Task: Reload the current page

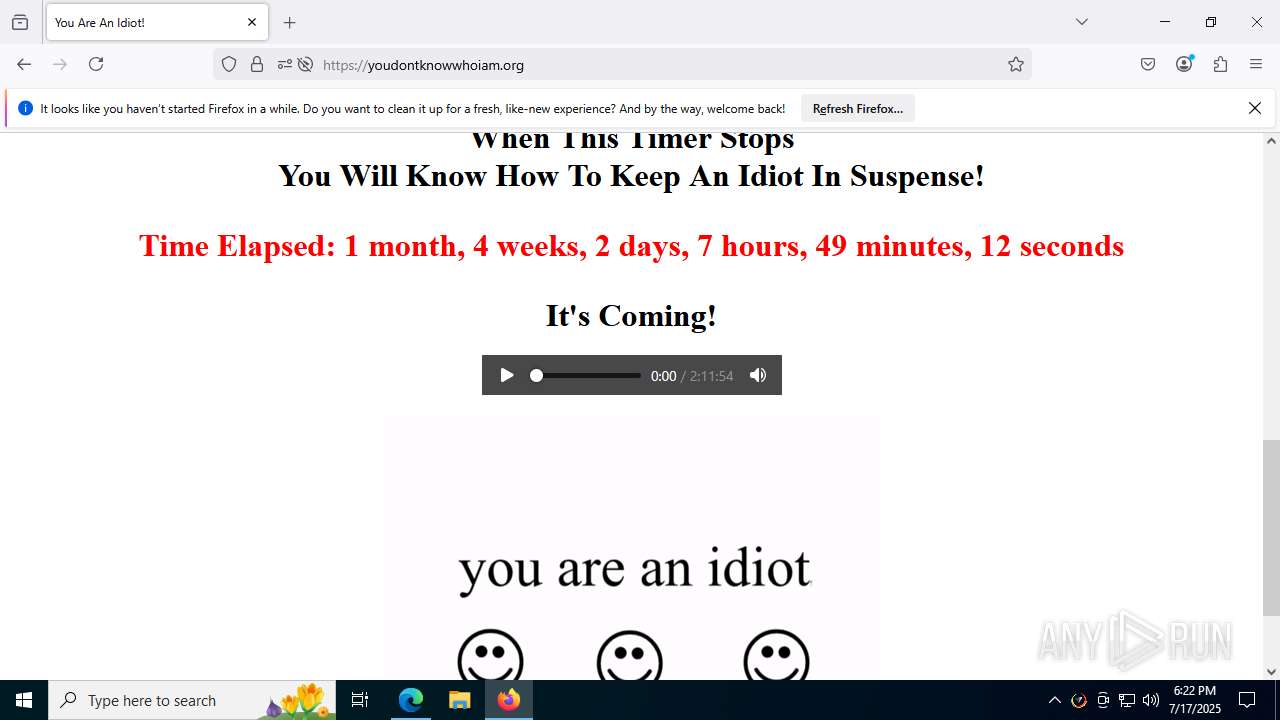Action: [96, 64]
